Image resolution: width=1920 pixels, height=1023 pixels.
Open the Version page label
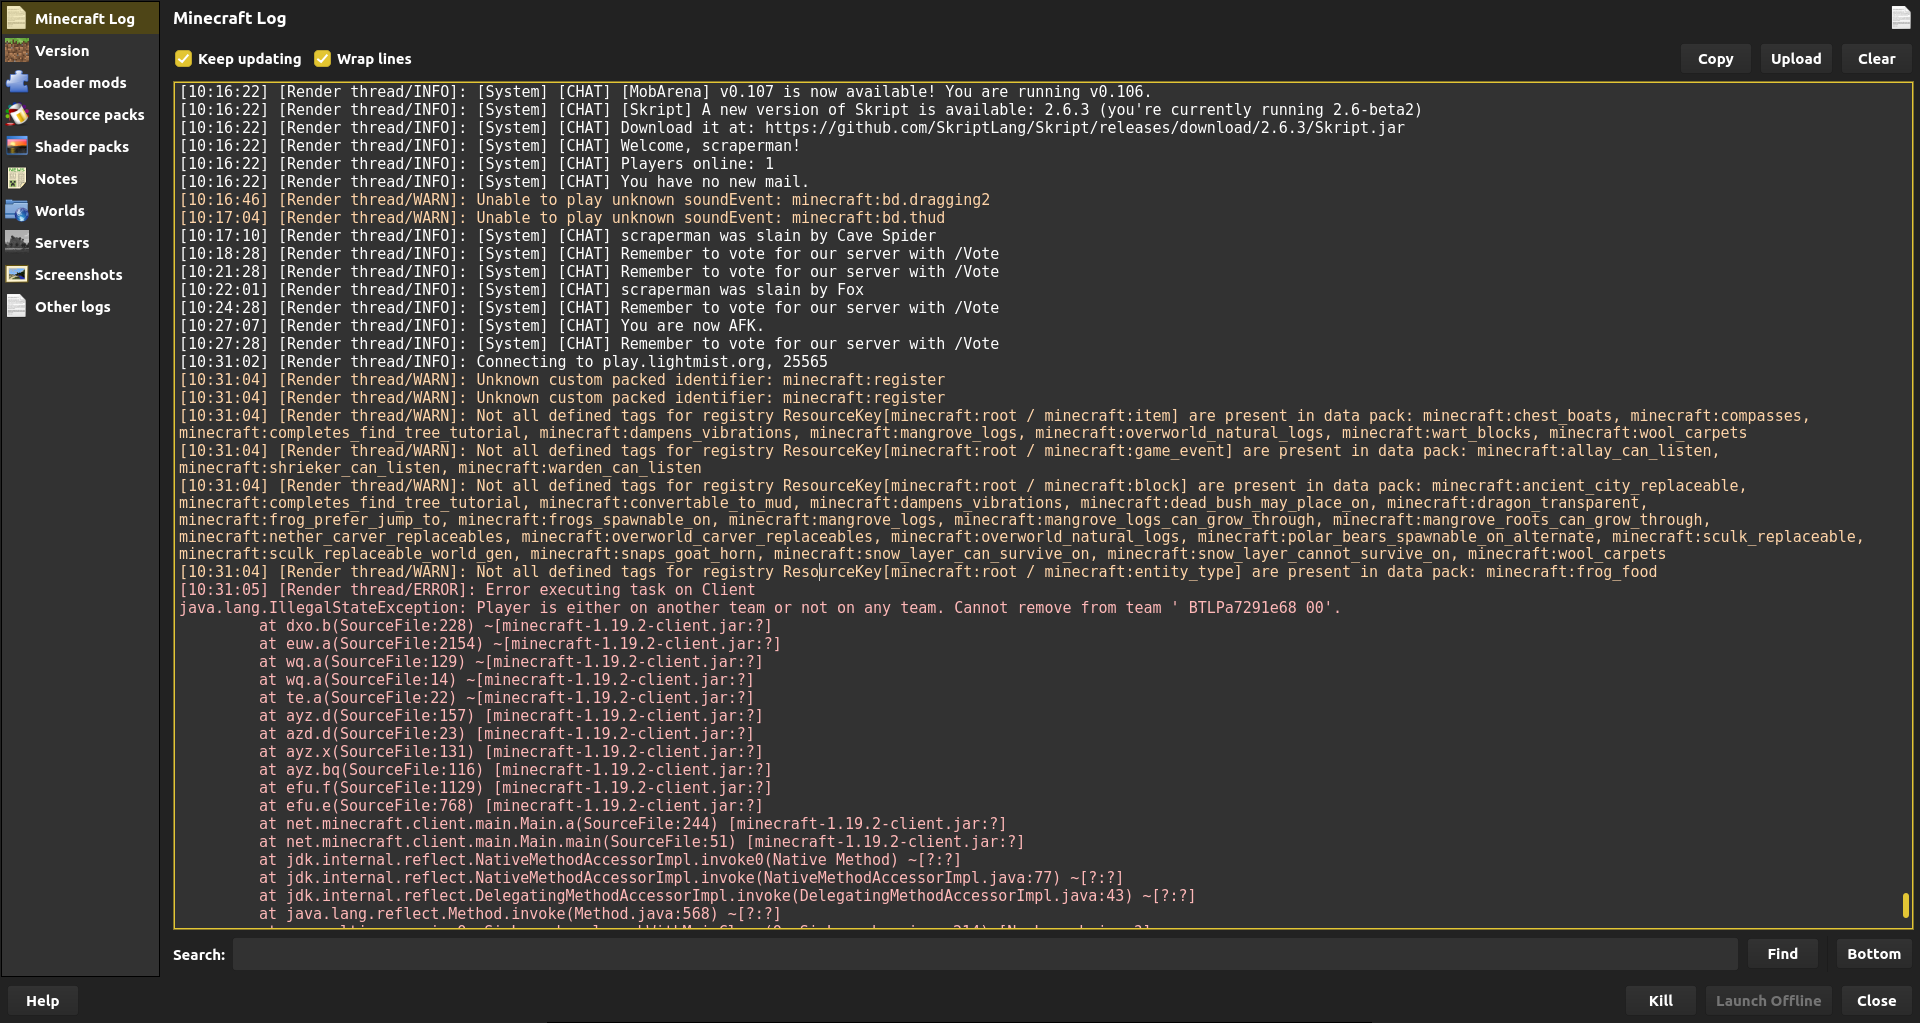point(62,51)
